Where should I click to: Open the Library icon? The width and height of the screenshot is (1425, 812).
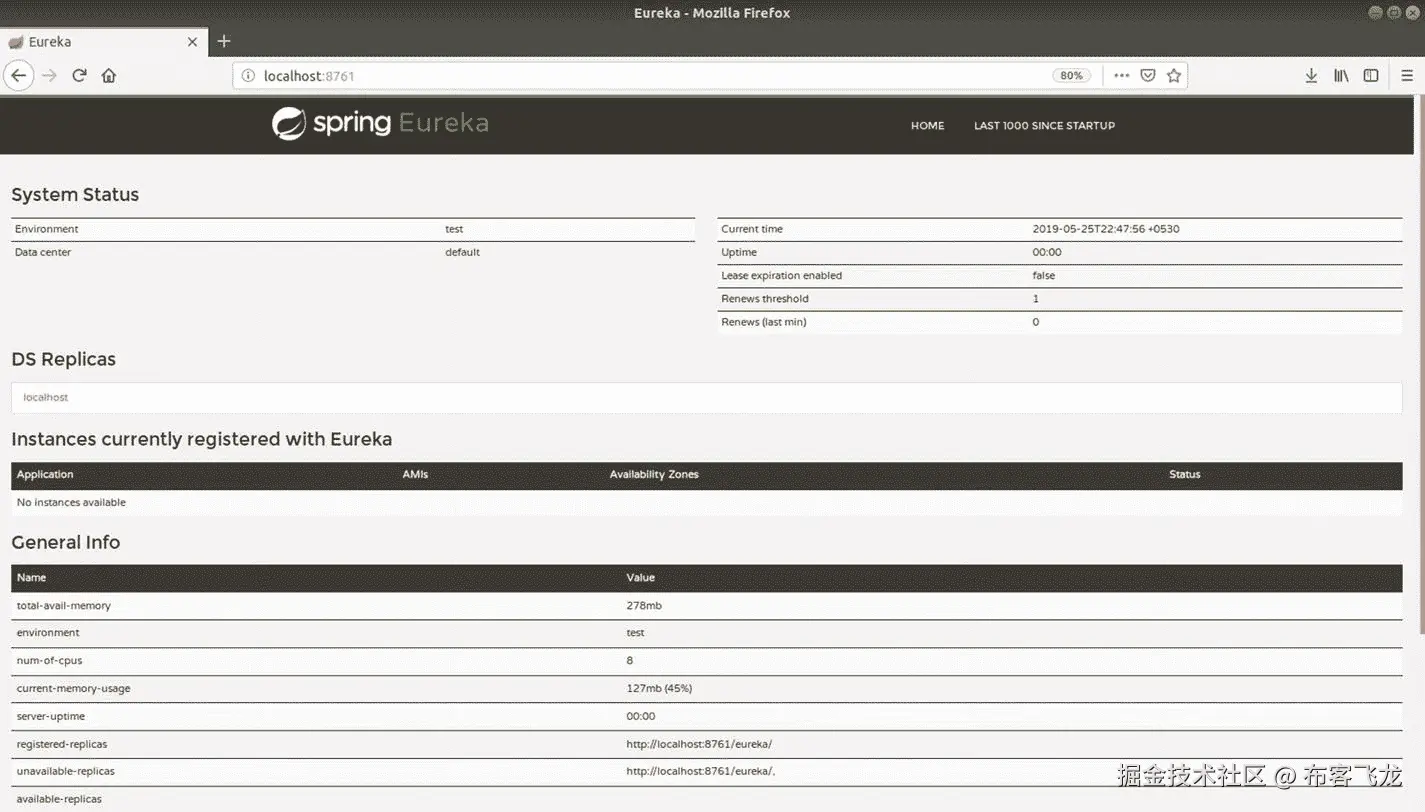pos(1341,76)
